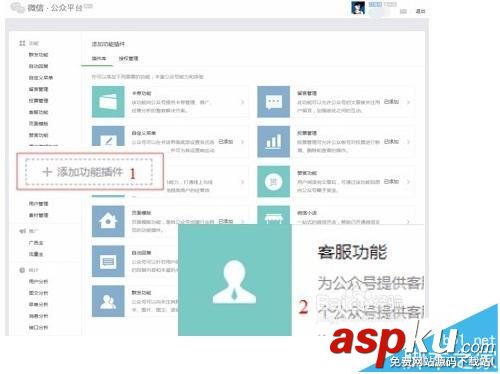The image size is (500, 374).
Task: Click the 统计 section icon in sidebar
Action: 22,270
